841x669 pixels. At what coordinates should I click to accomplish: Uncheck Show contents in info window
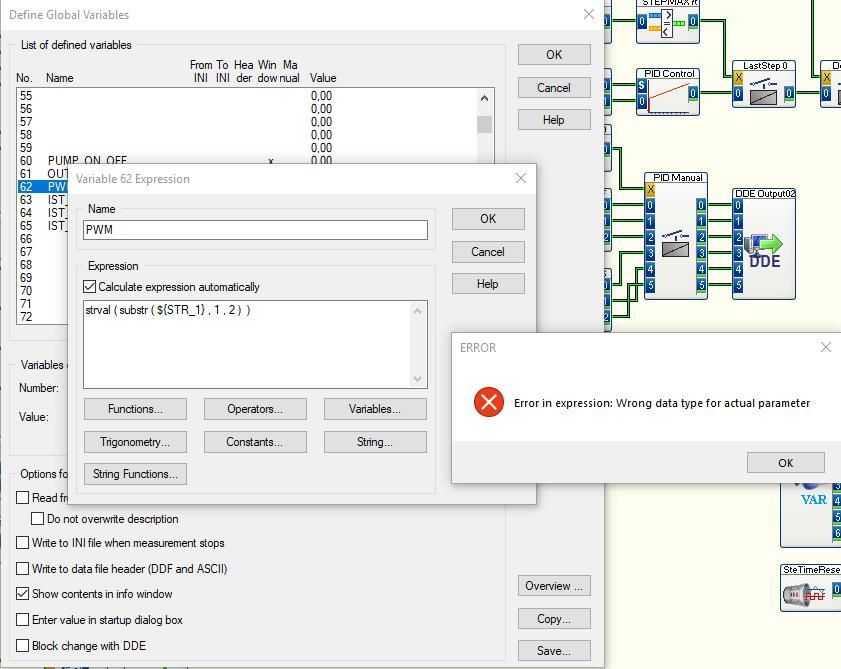click(23, 593)
